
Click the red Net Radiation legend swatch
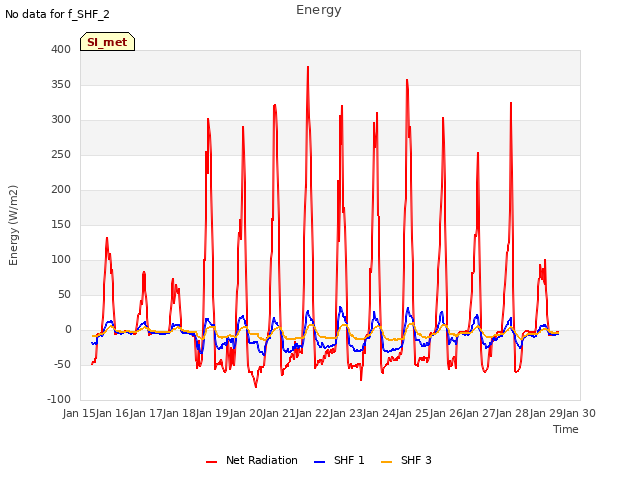pyautogui.click(x=211, y=461)
